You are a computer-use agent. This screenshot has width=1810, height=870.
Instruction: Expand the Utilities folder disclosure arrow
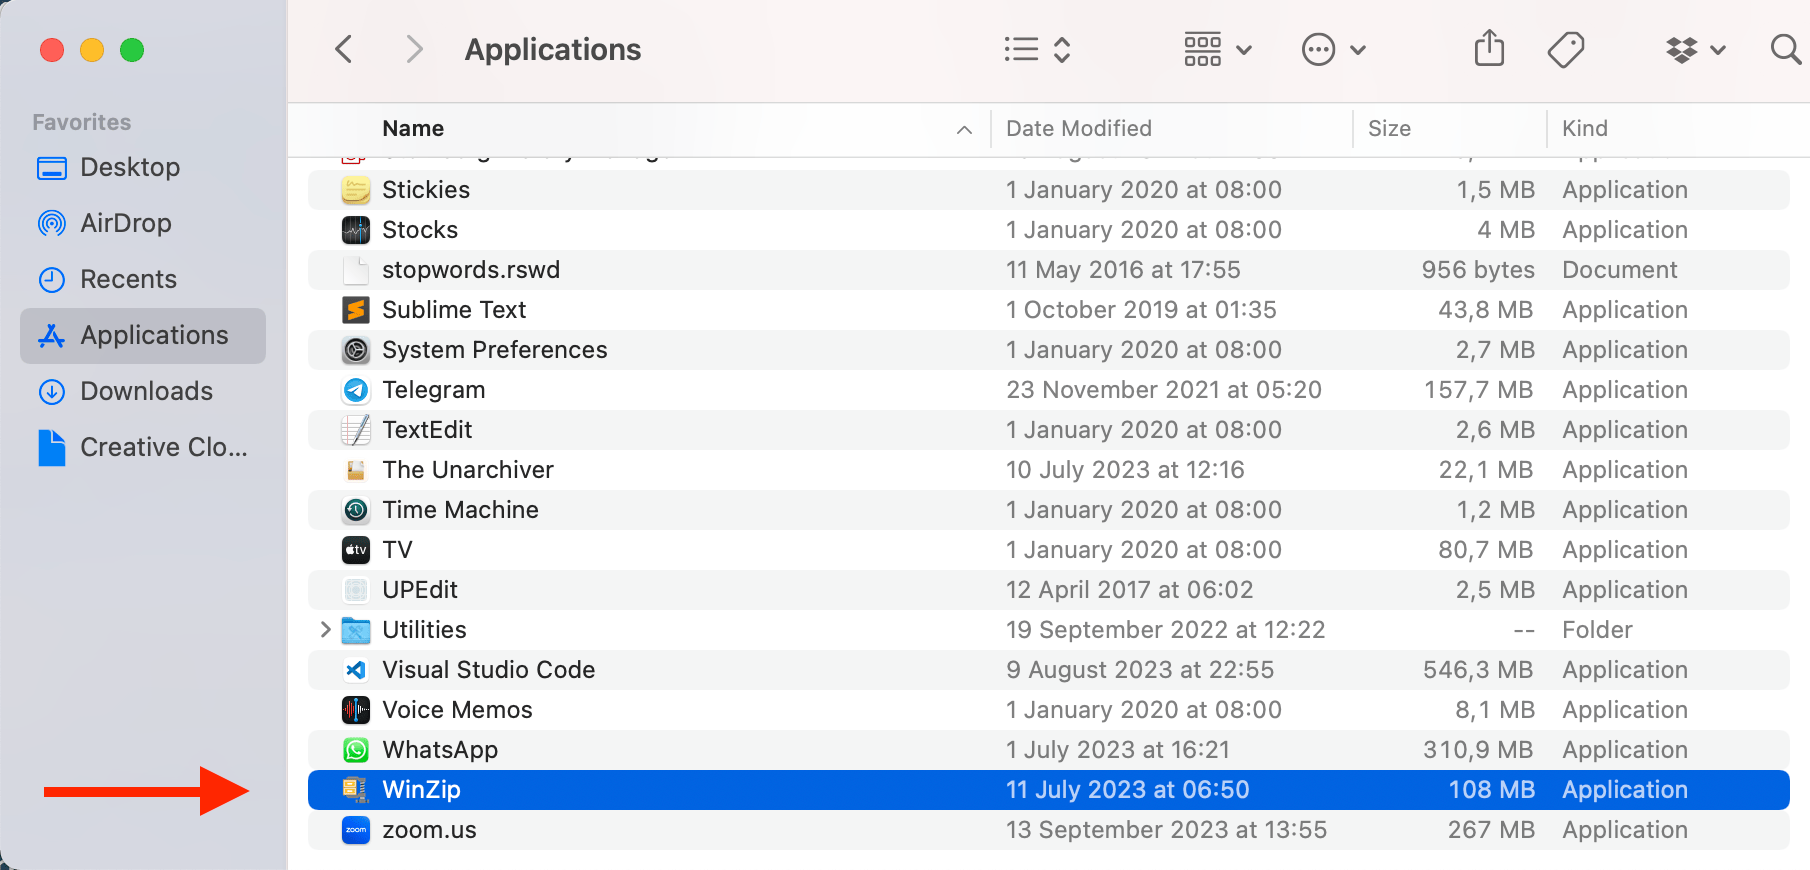coord(325,629)
